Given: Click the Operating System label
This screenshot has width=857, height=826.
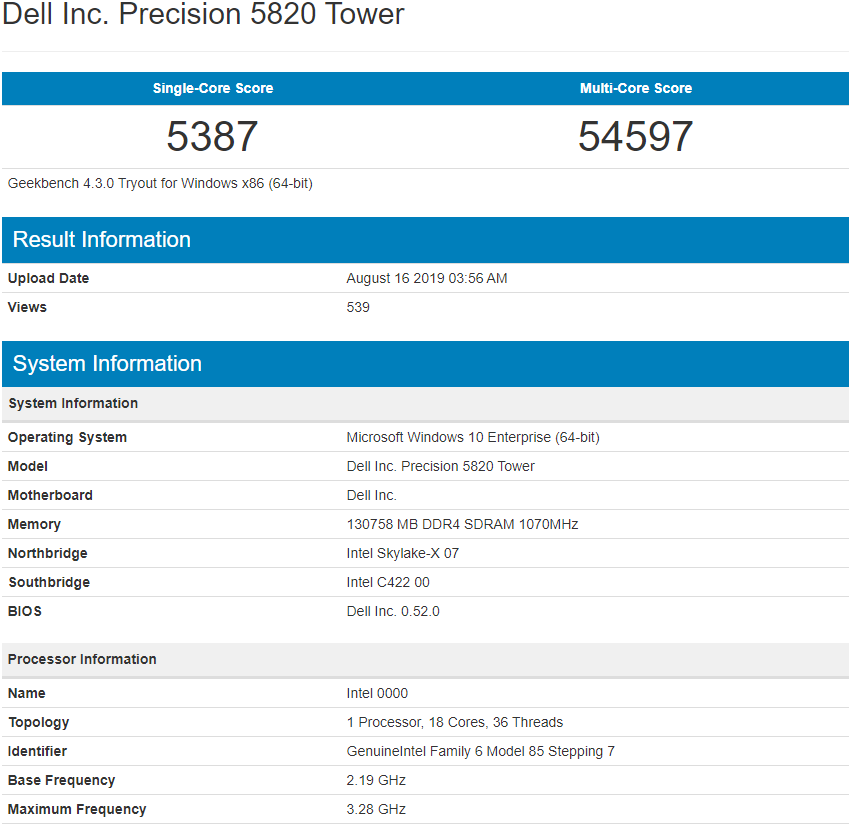Looking at the screenshot, I should pos(67,437).
